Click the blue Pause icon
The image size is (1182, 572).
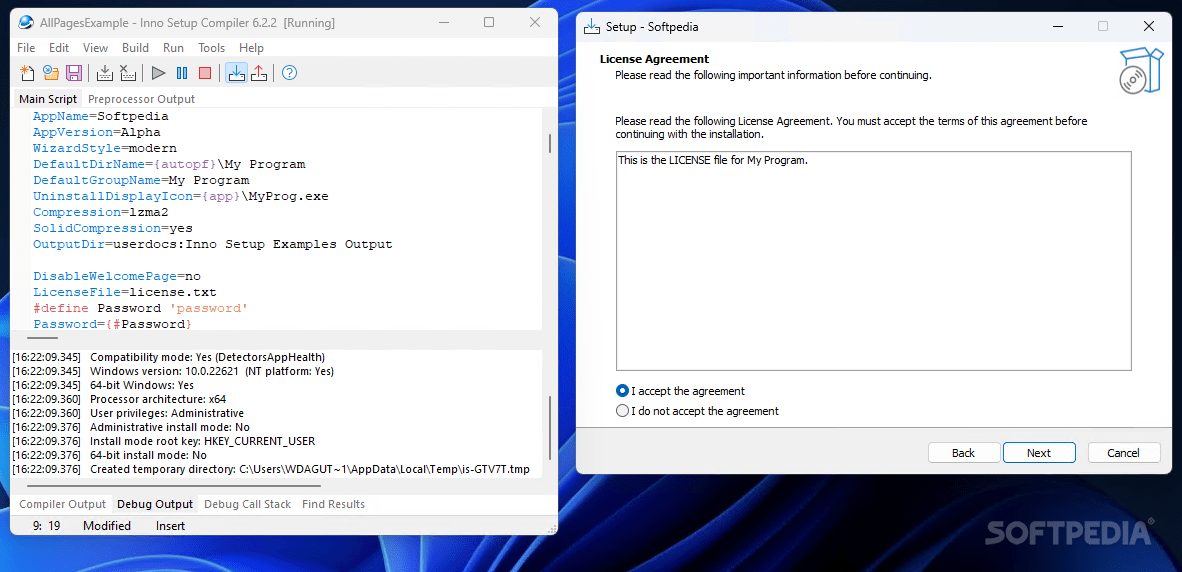click(x=182, y=73)
